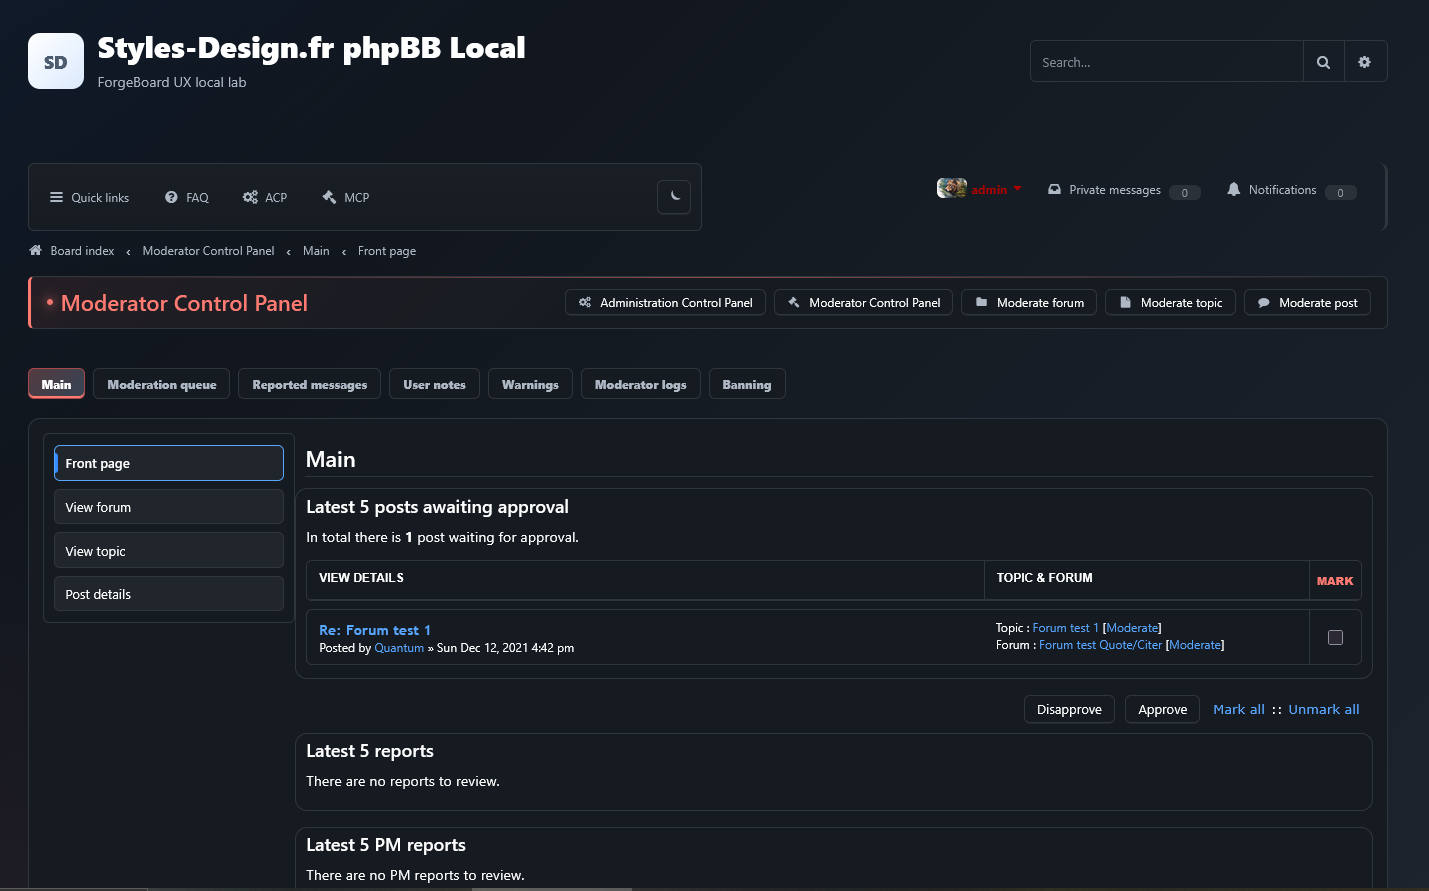Viewport: 1429px width, 891px height.
Task: Toggle dark mode moon icon
Action: (x=674, y=197)
